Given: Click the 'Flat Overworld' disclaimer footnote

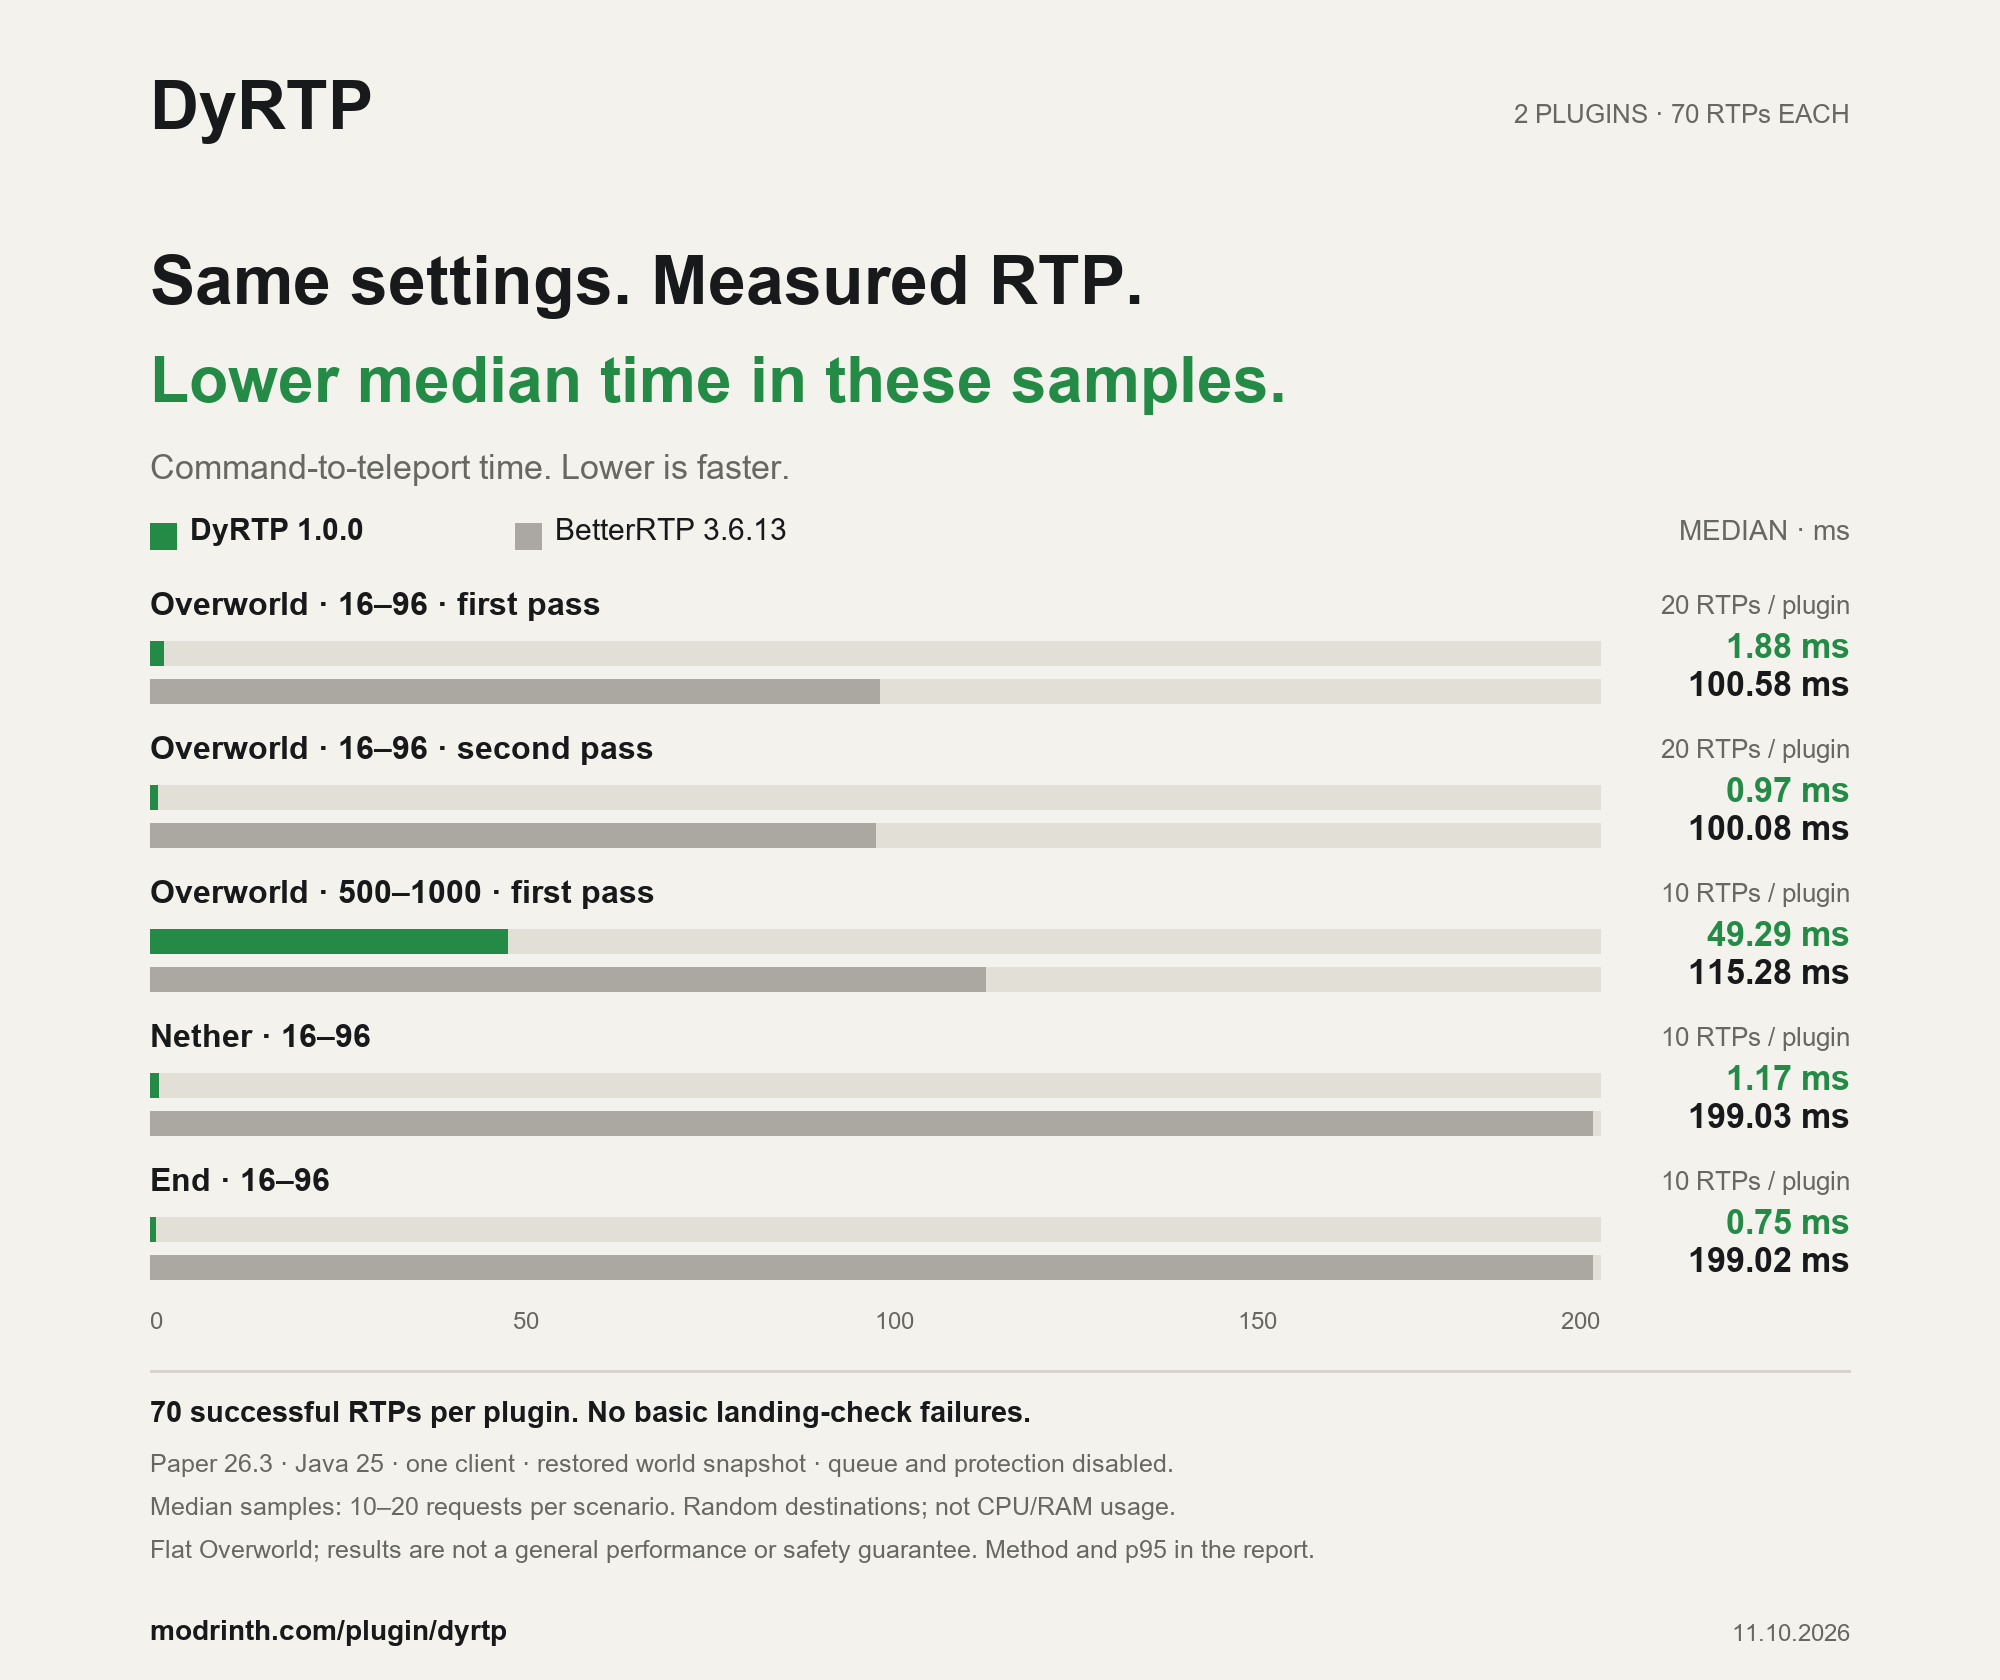Looking at the screenshot, I should 732,1550.
